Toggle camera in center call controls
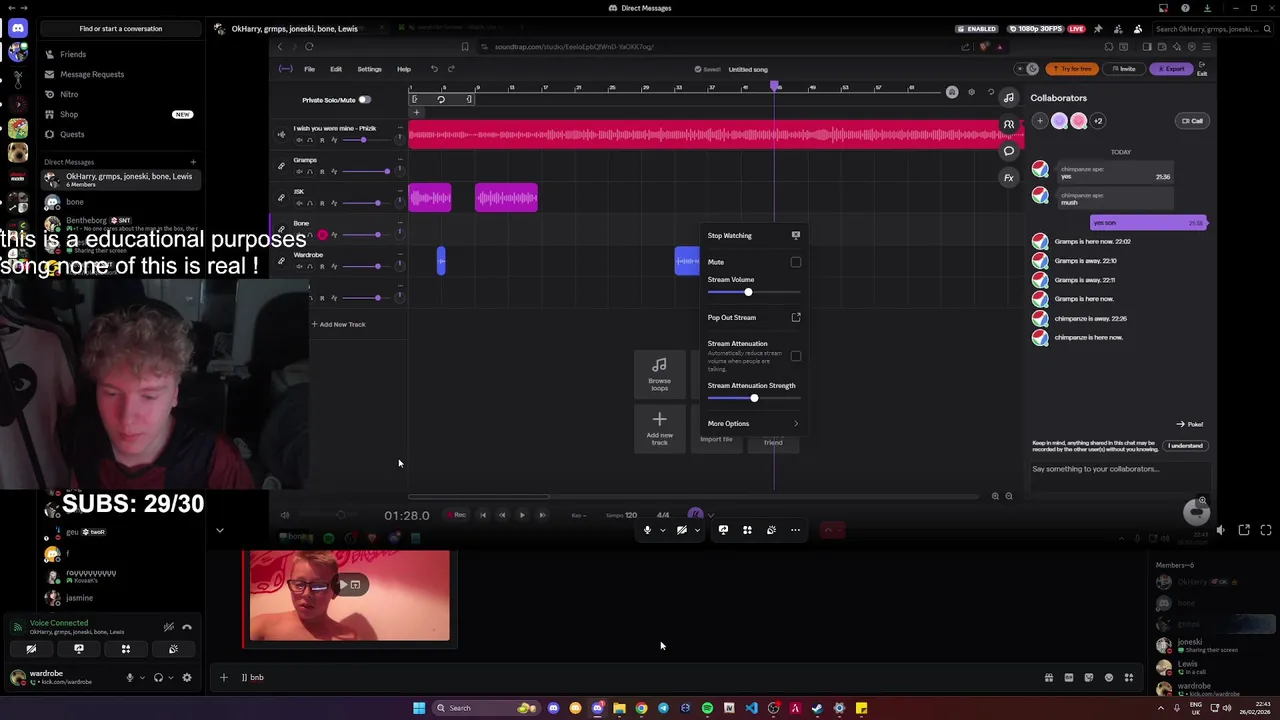Viewport: 1280px width, 720px height. (x=682, y=530)
